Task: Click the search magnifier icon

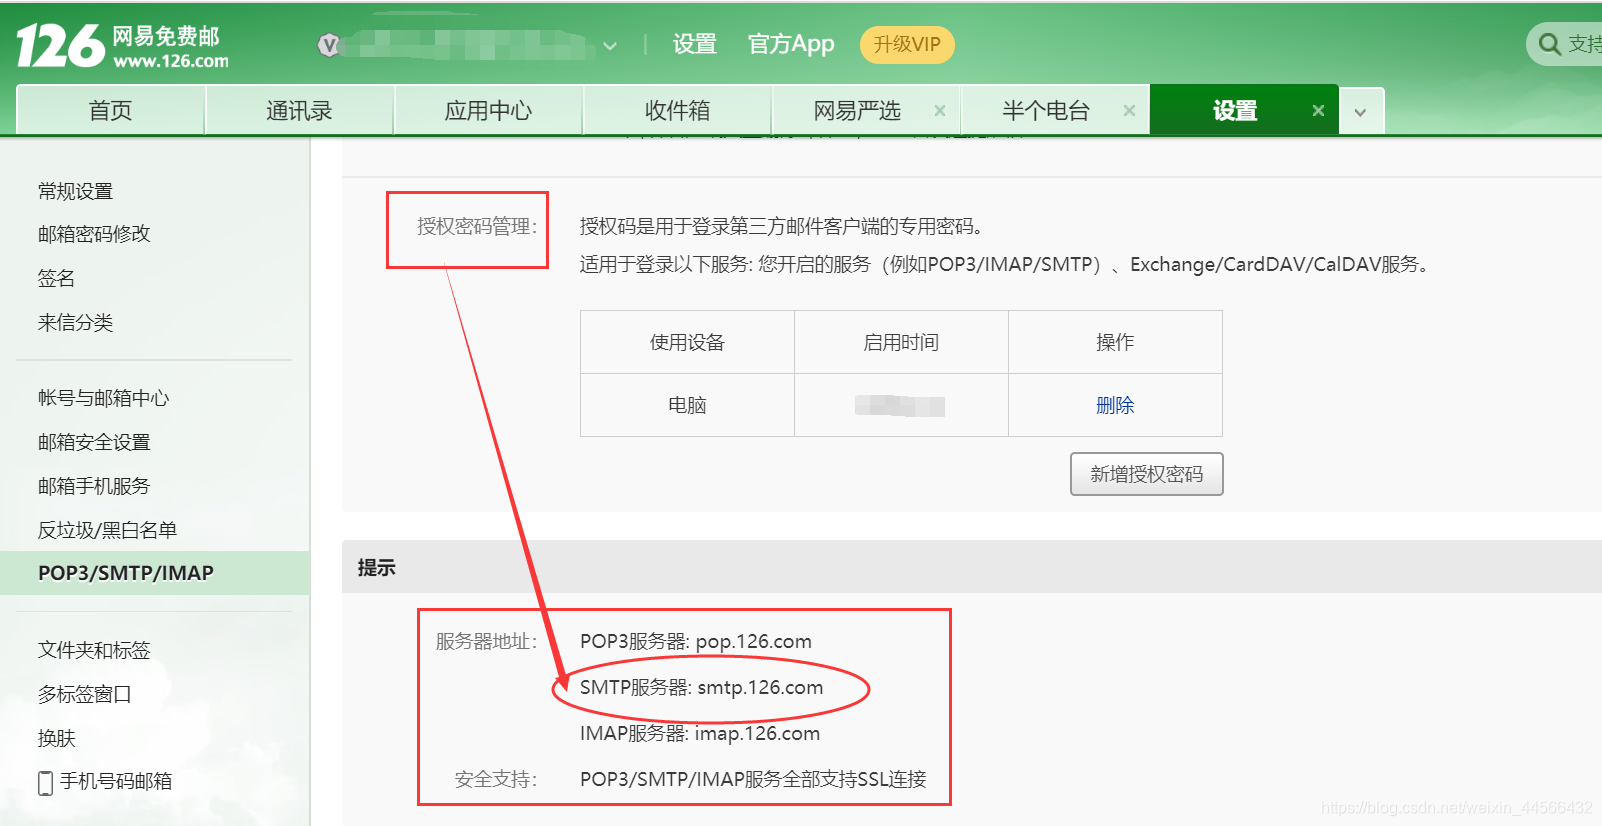Action: tap(1550, 44)
